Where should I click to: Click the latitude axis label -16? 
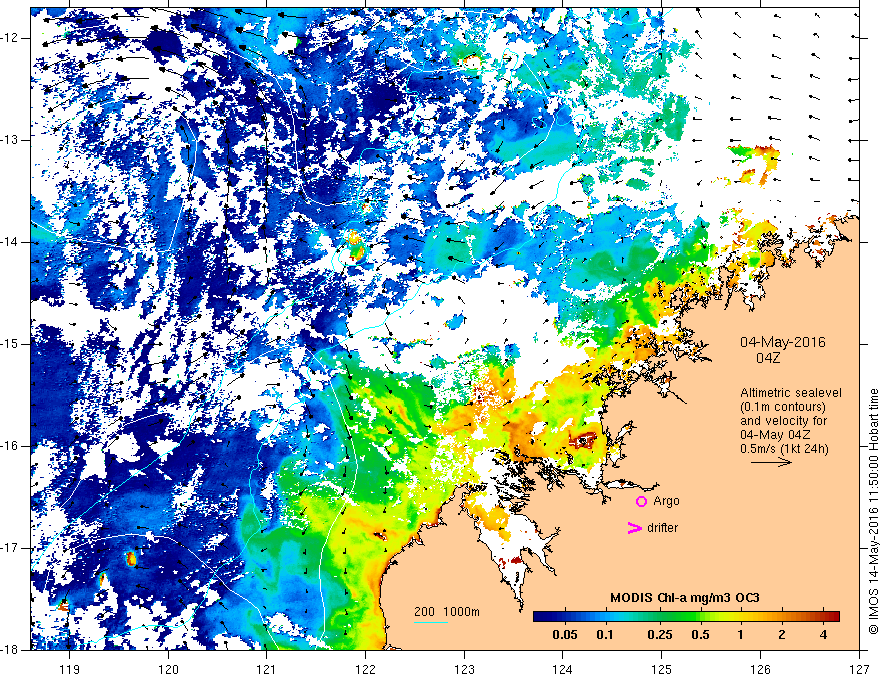(10, 446)
